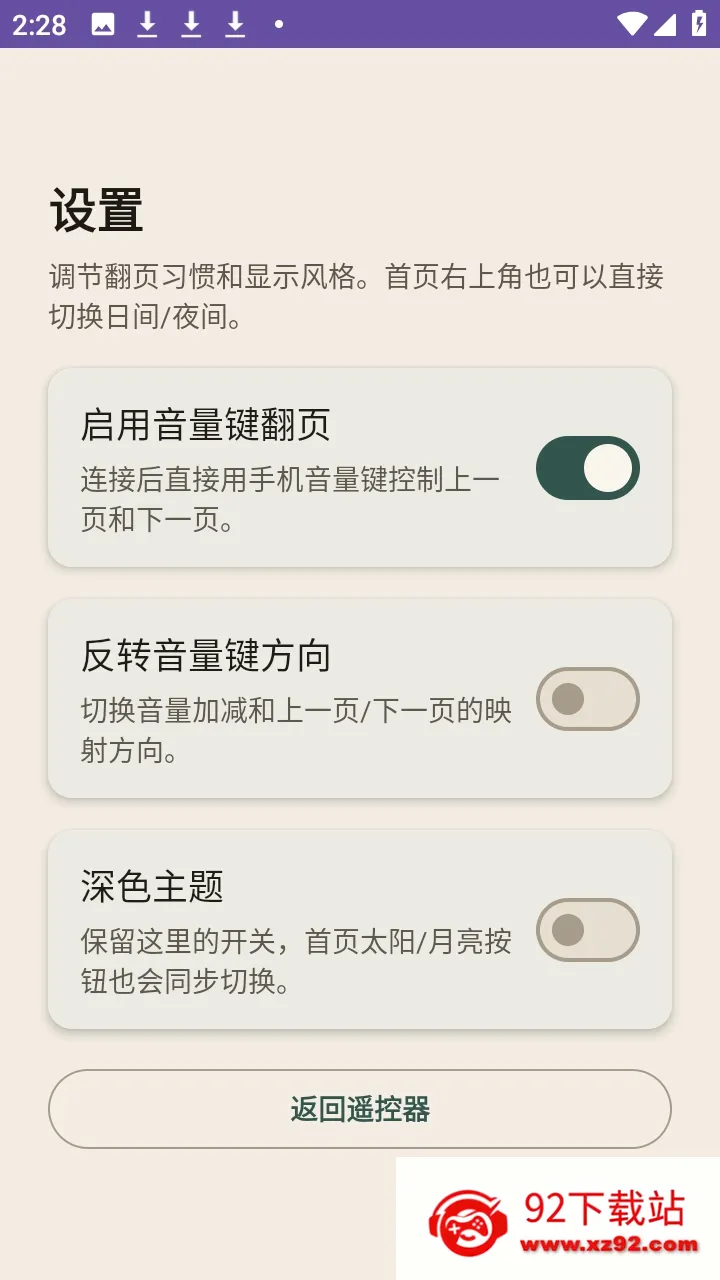Image resolution: width=720 pixels, height=1280 pixels.
Task: Tap the 设置 page heading
Action: pos(96,211)
